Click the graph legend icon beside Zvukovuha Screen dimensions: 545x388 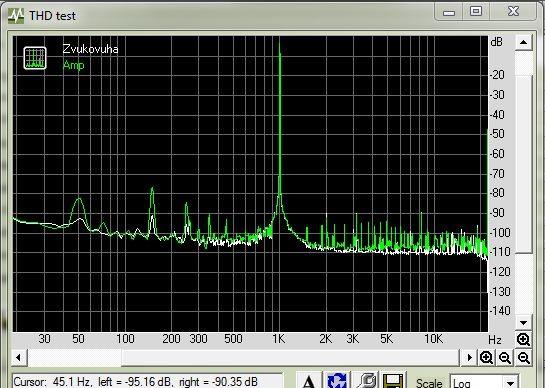tap(35, 58)
